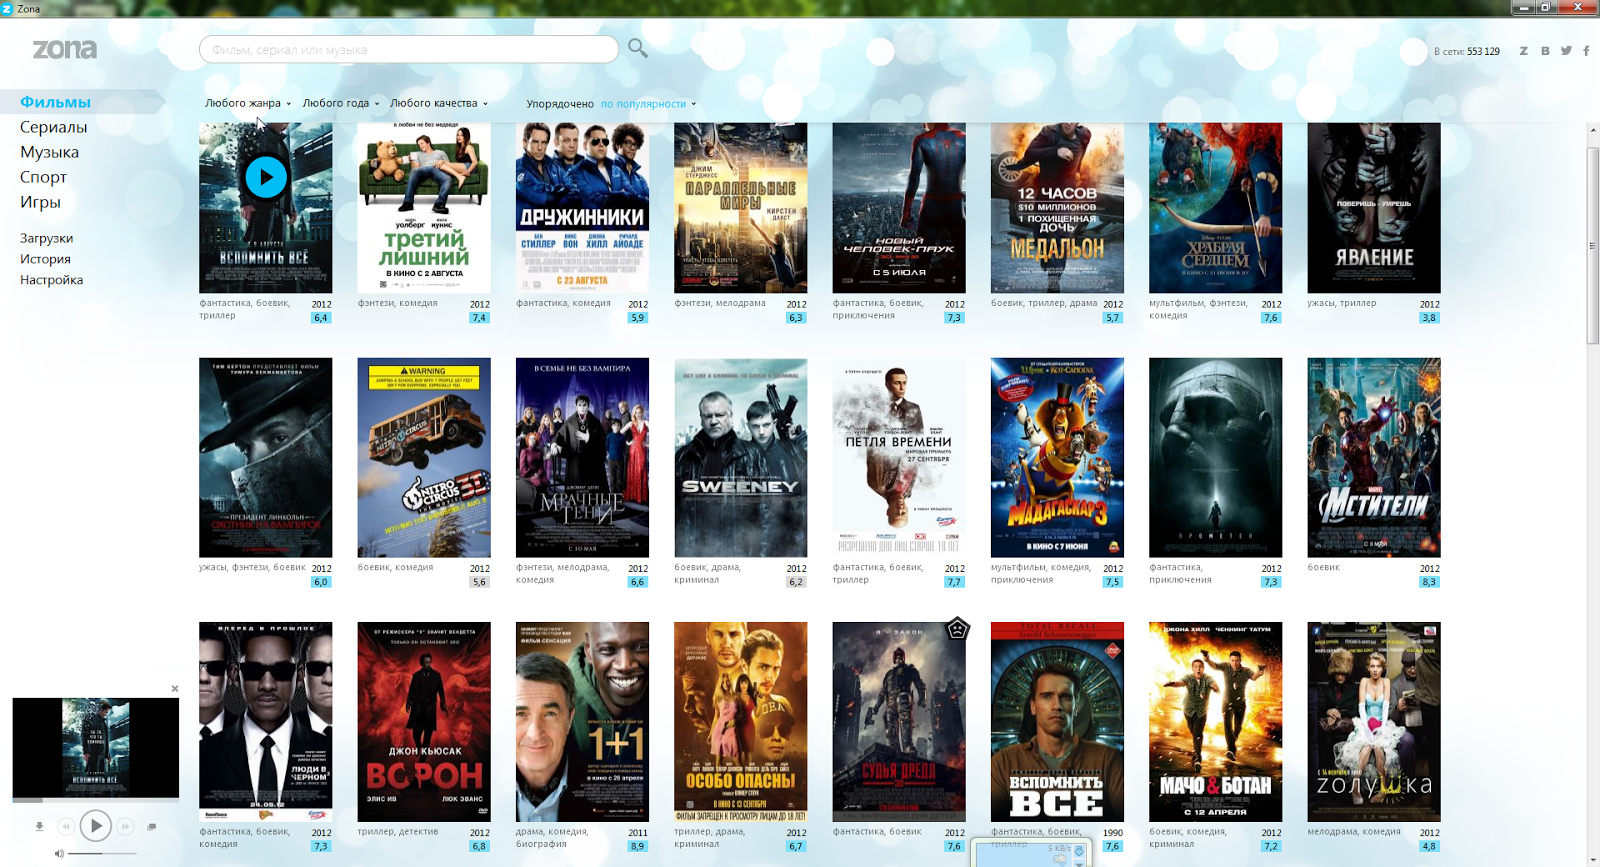1600x867 pixels.
Task: Open the Храбрая сердцем poster
Action: click(1215, 208)
